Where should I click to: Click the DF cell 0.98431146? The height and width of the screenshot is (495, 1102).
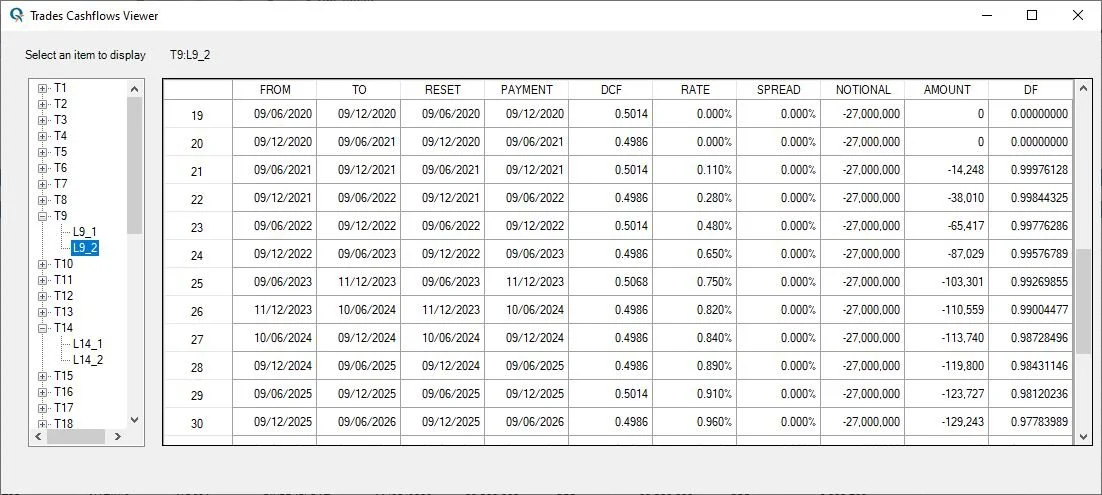1031,366
